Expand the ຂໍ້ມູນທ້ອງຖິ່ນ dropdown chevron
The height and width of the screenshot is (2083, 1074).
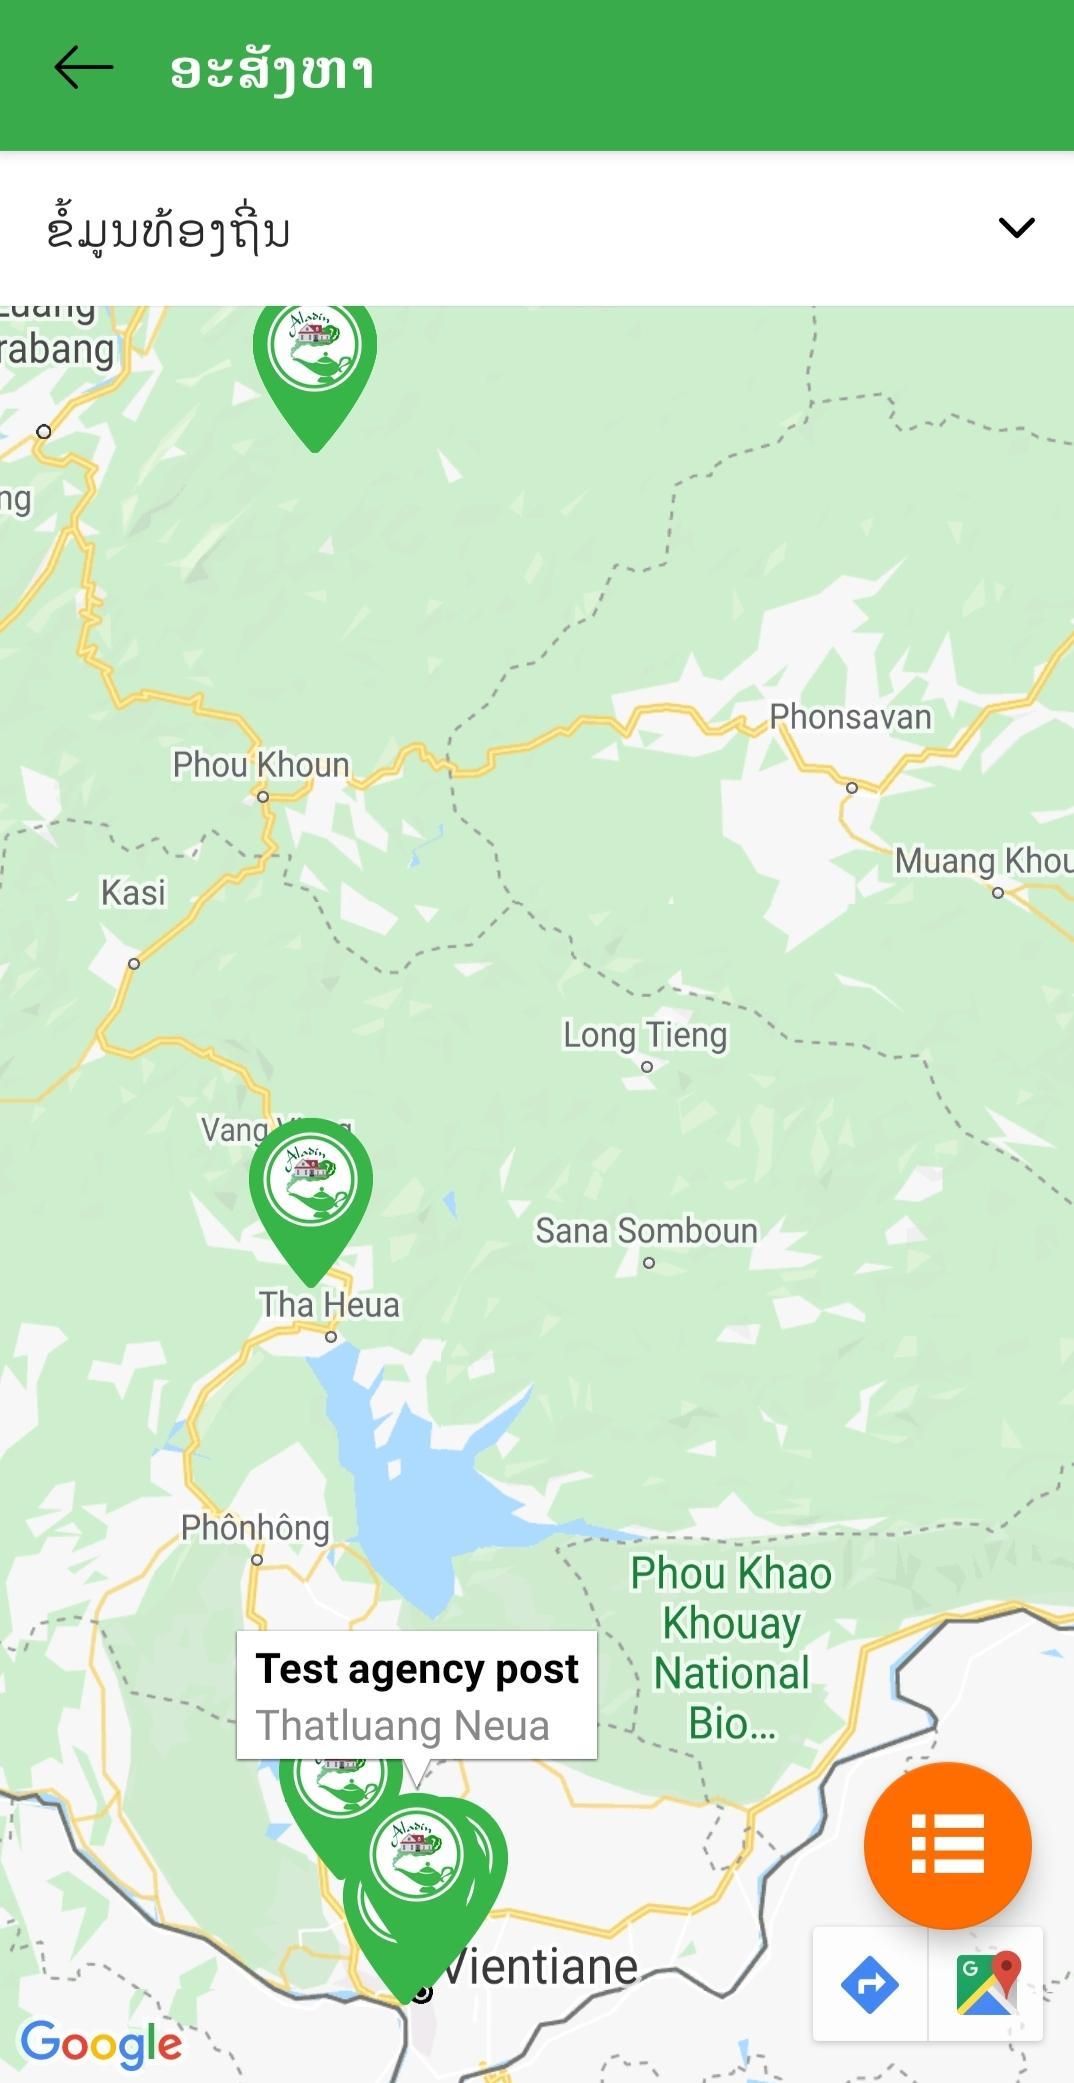(1016, 228)
